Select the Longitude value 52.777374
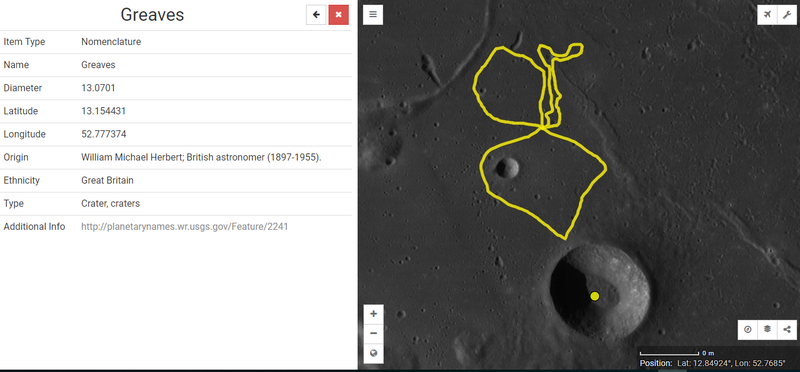 104,134
